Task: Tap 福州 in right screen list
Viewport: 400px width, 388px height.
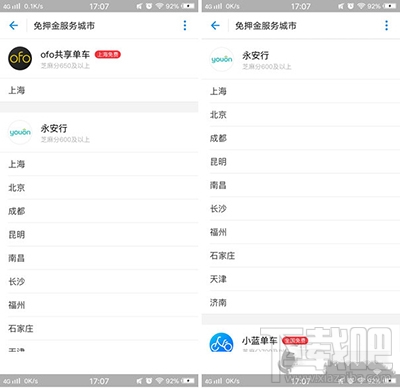Action: (x=301, y=232)
